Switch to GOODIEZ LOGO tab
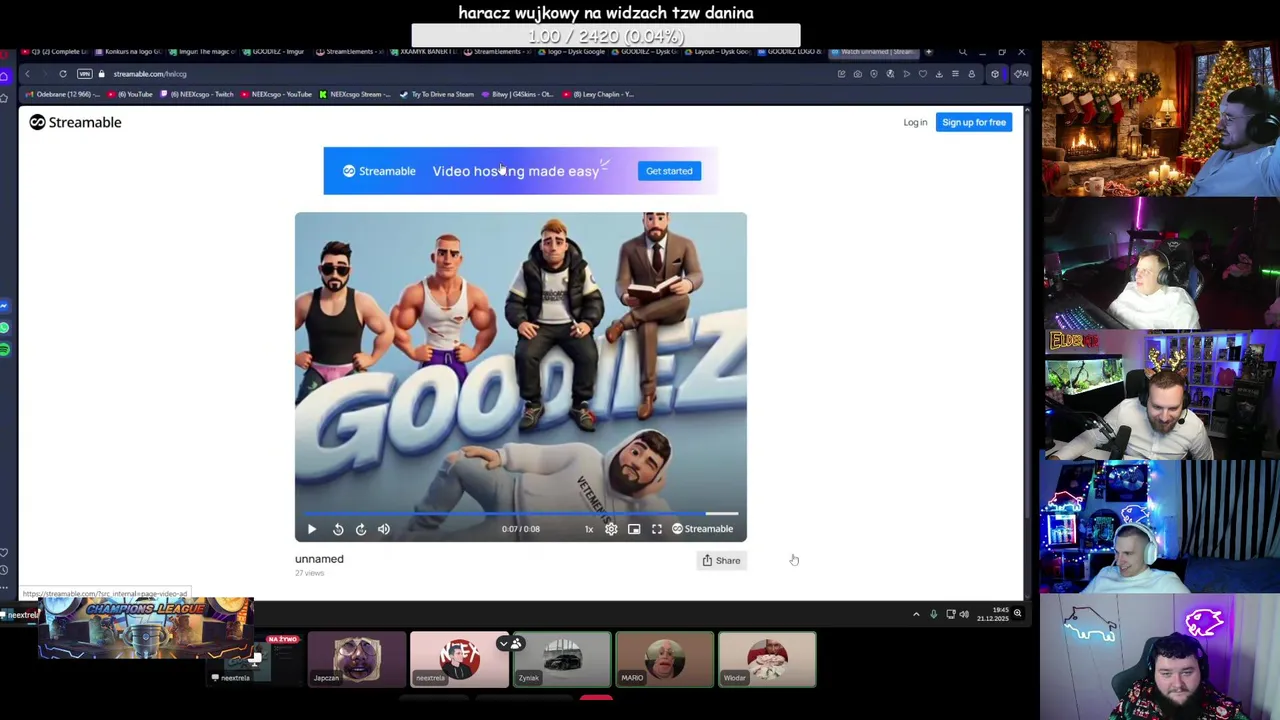1280x720 pixels. click(791, 51)
